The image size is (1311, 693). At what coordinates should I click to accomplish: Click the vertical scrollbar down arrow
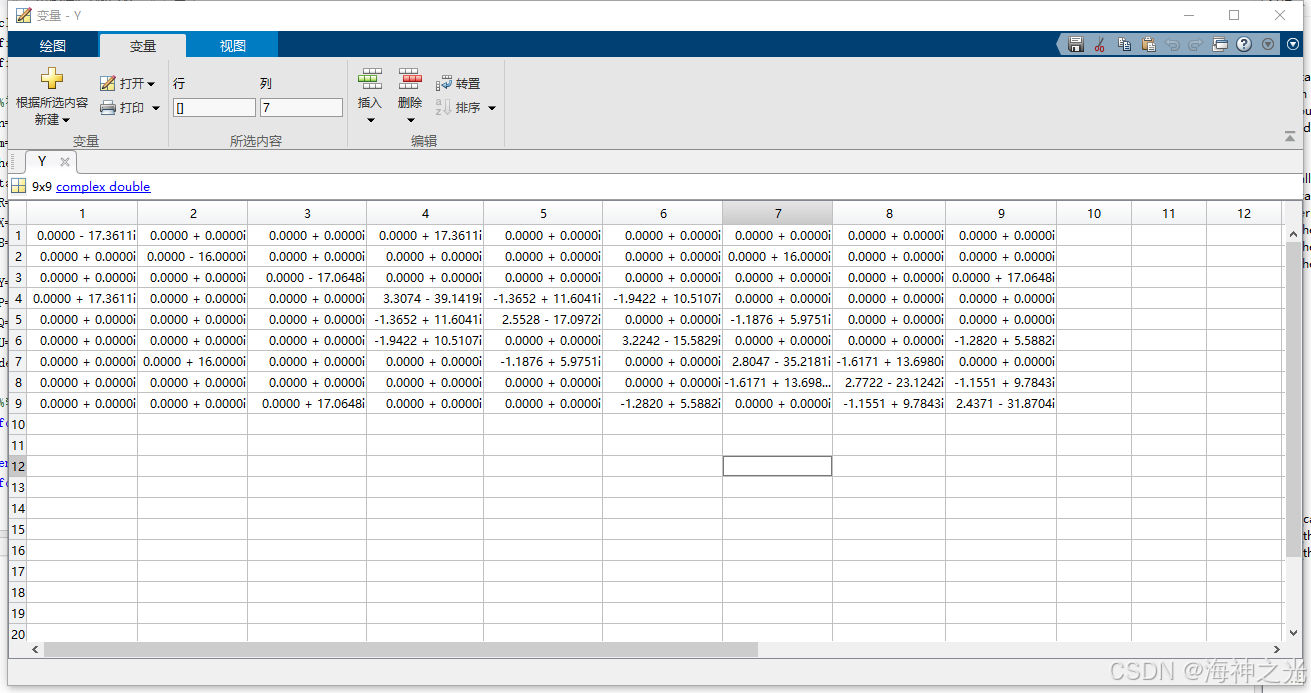1293,633
